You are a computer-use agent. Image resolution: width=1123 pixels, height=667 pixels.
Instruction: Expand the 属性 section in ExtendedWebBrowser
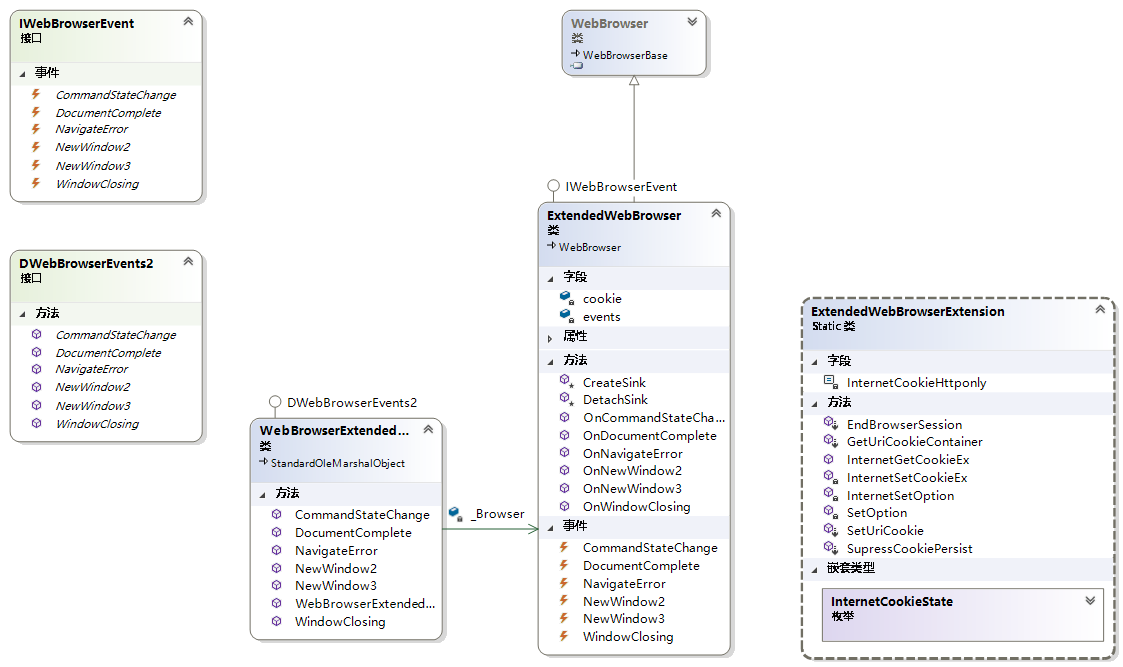click(x=551, y=337)
